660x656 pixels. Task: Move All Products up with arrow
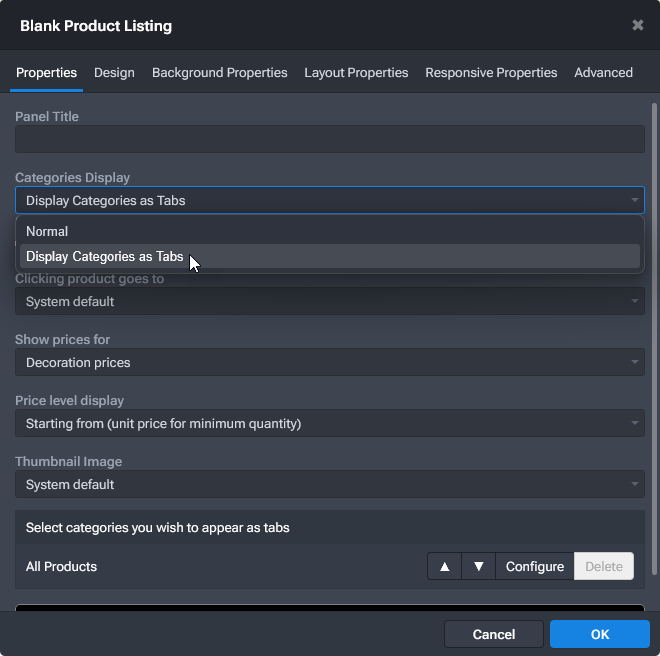444,566
